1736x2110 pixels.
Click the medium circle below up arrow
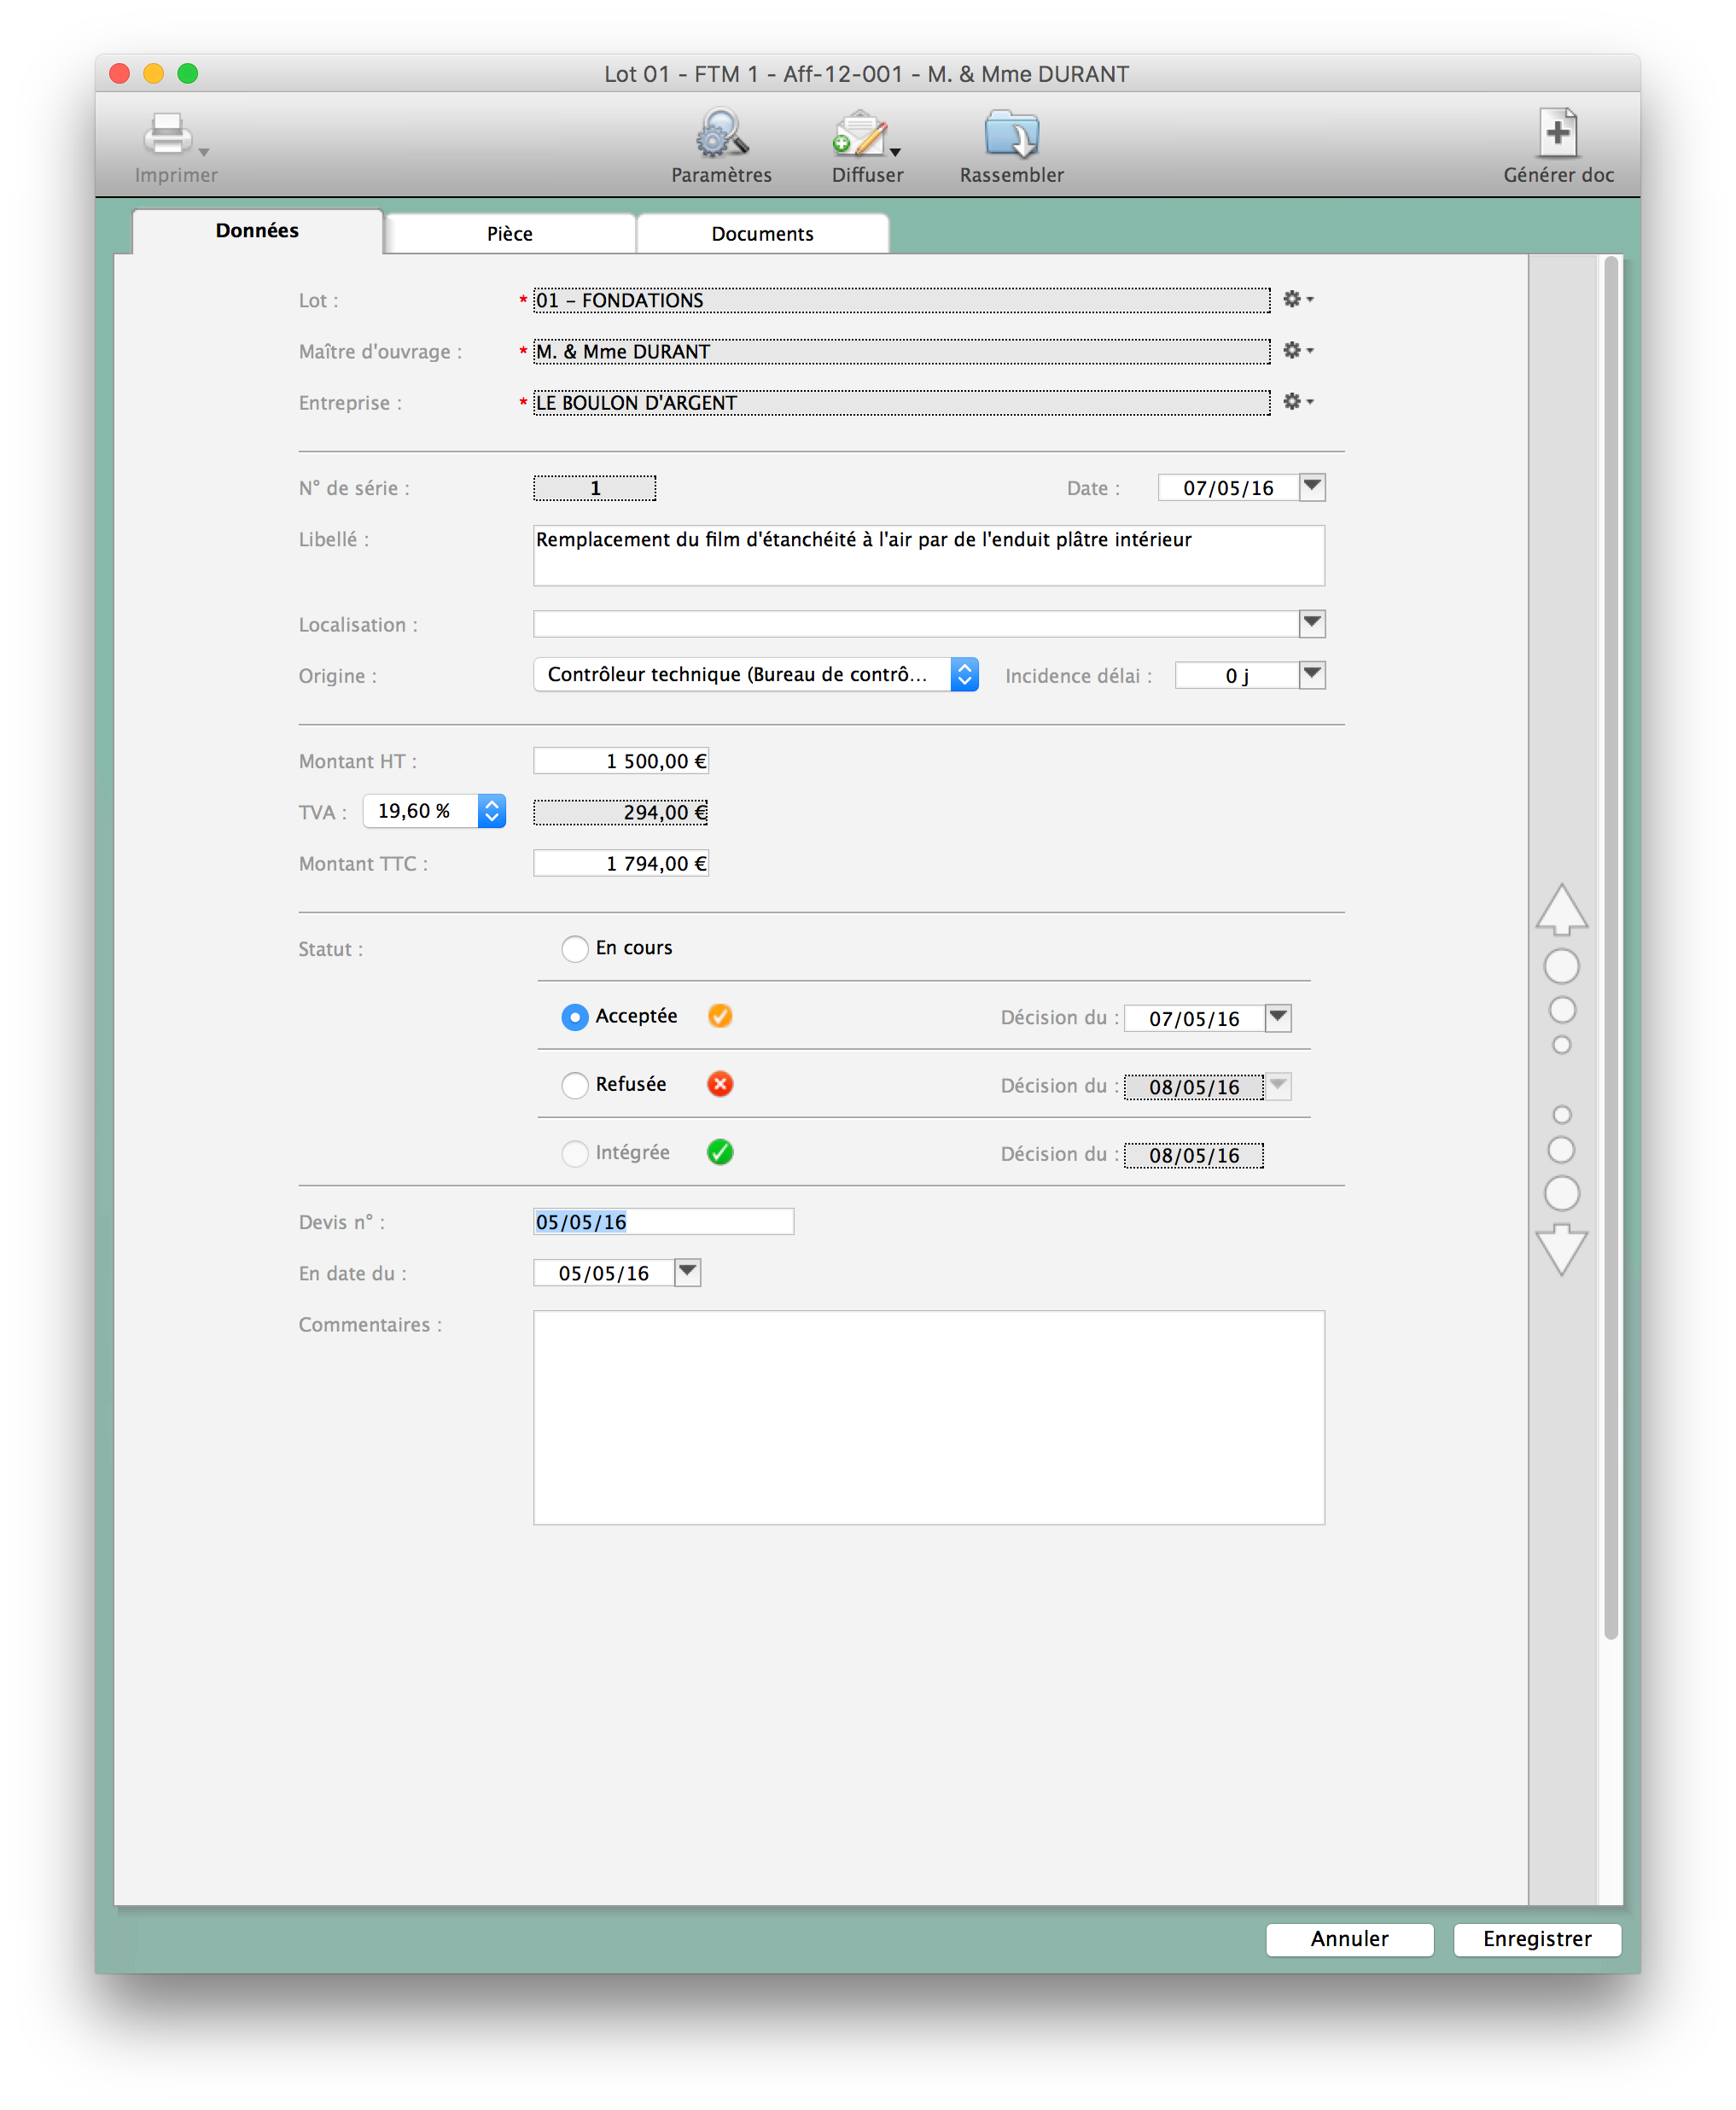coord(1561,1010)
